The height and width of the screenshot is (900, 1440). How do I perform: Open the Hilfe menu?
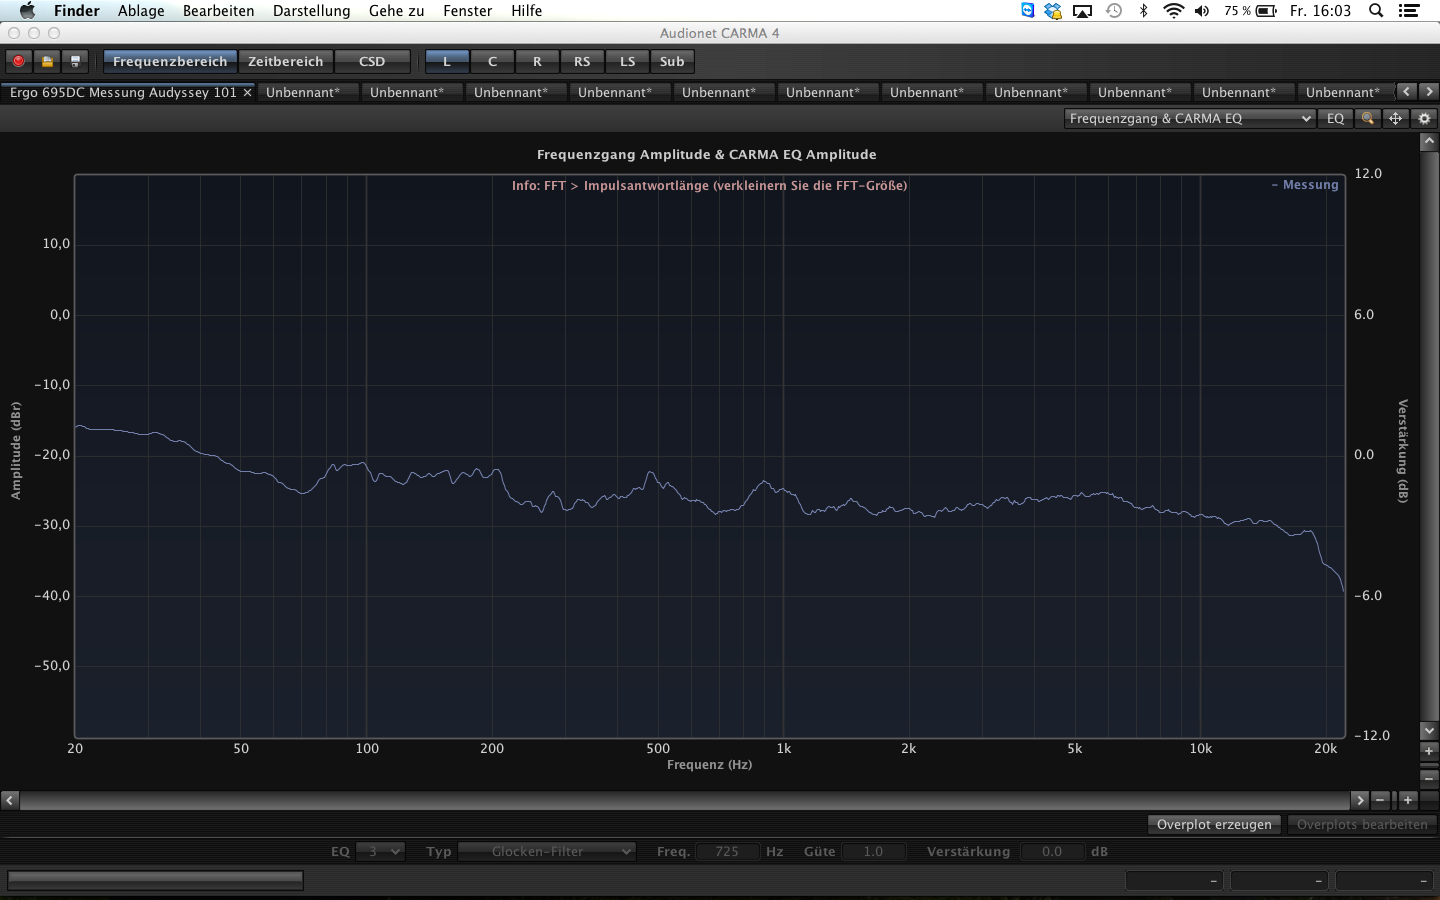pyautogui.click(x=527, y=11)
